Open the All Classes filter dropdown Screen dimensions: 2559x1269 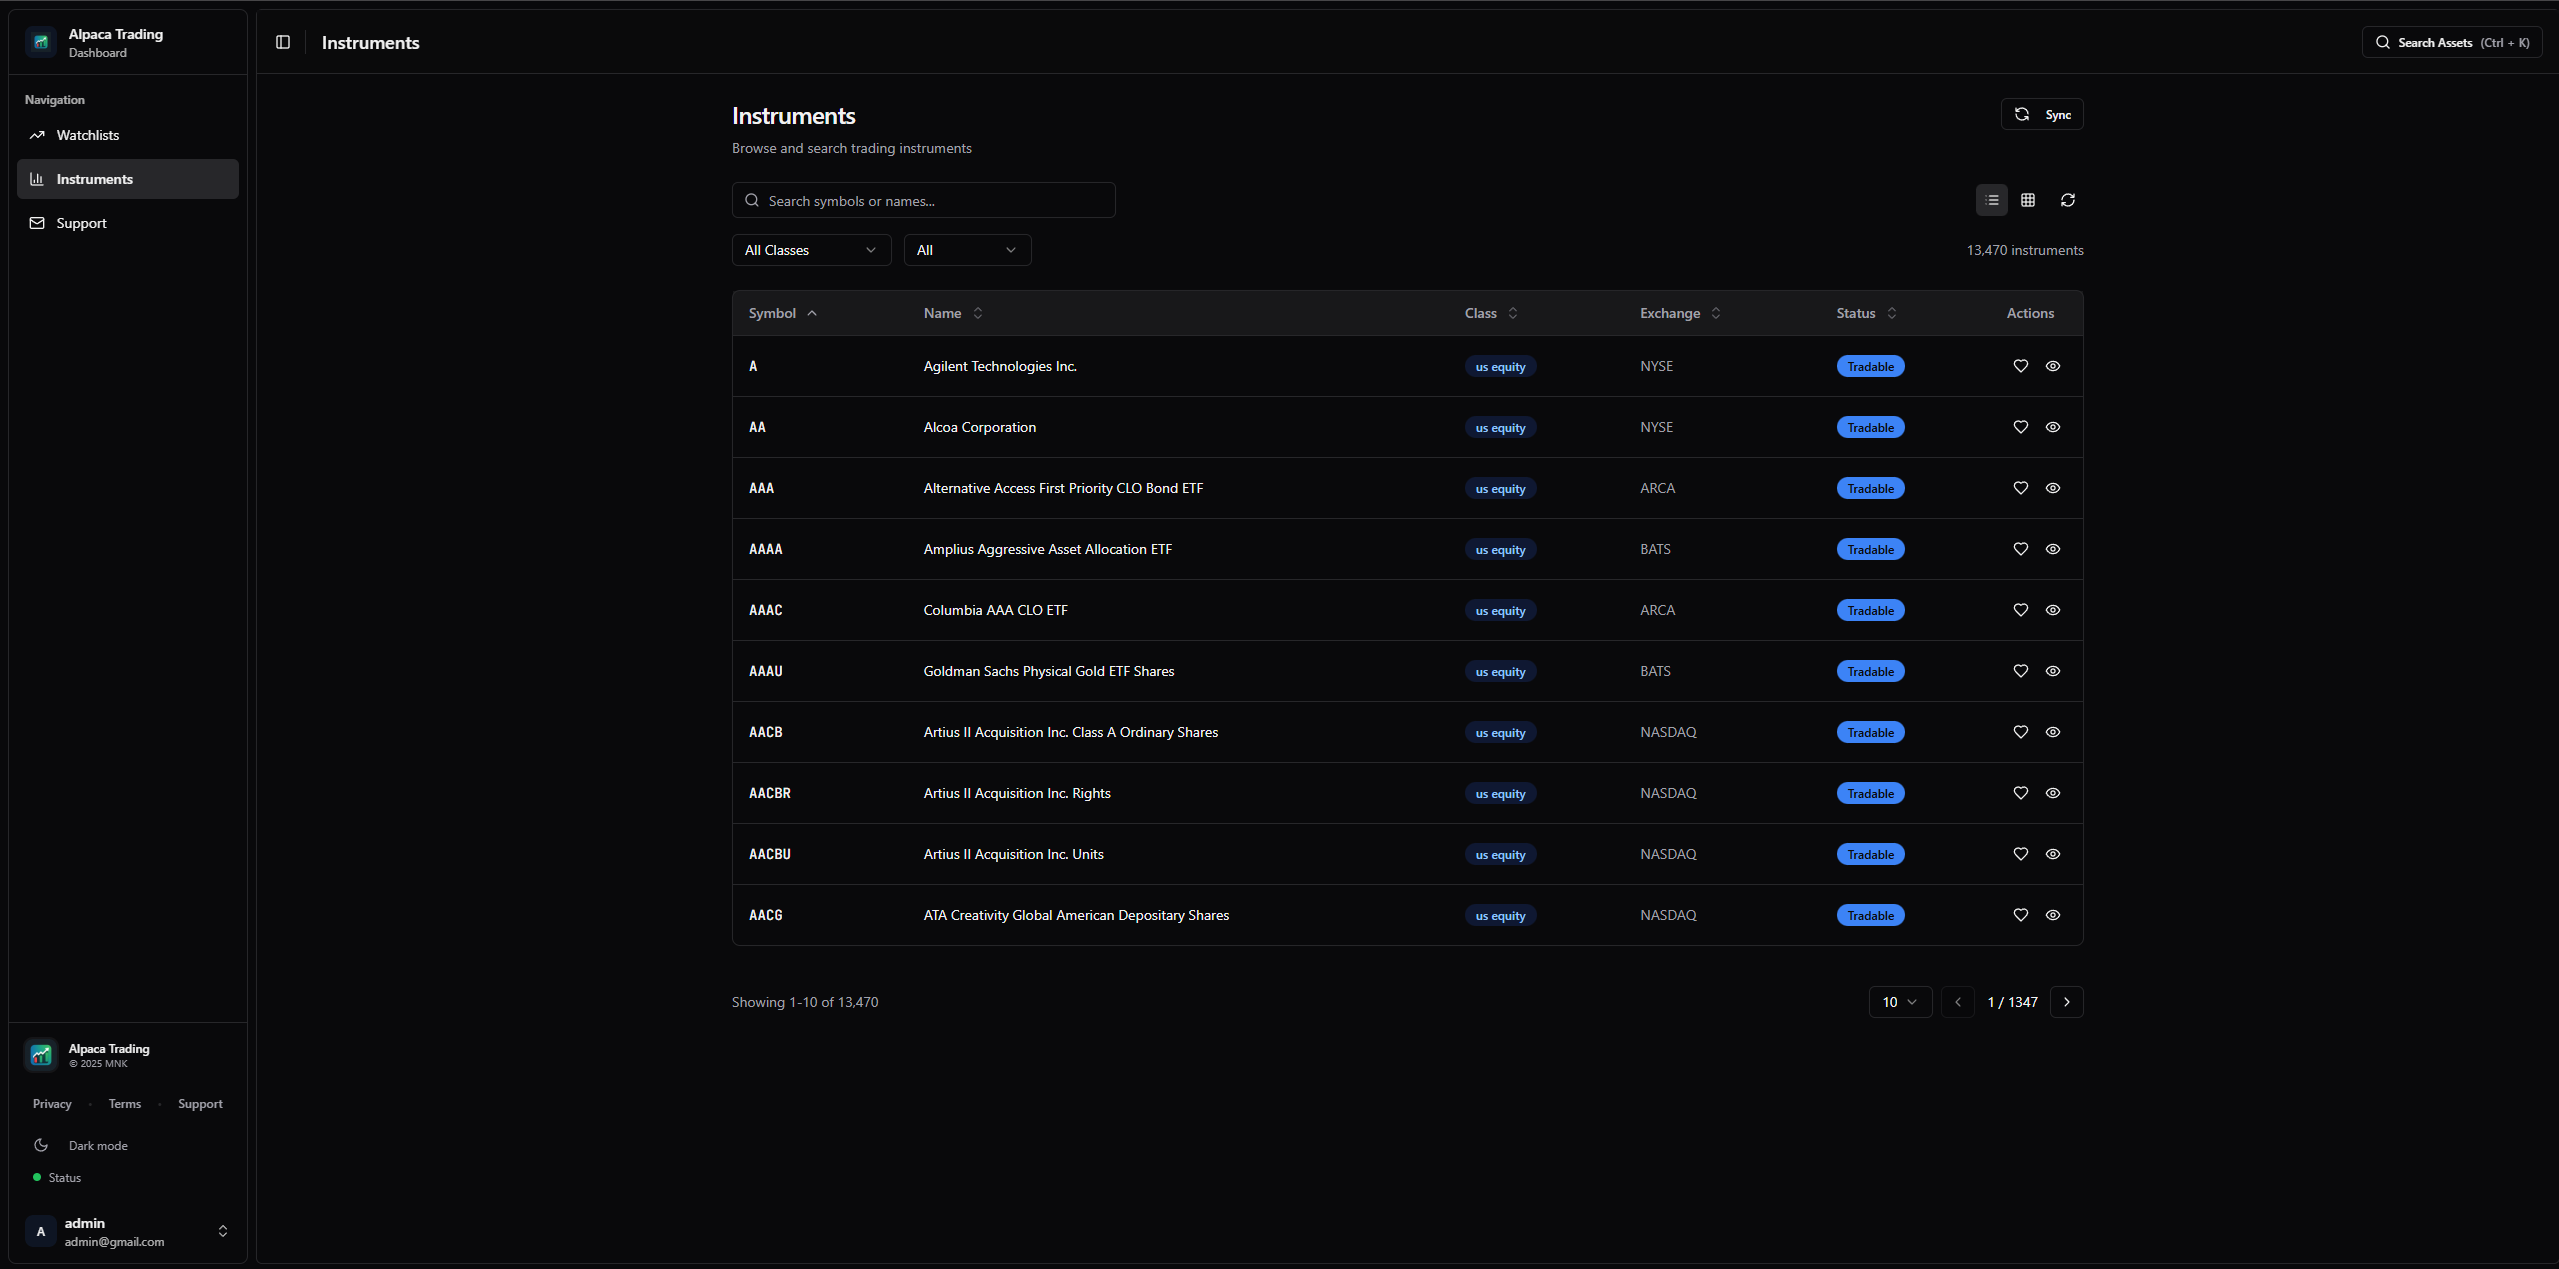(810, 250)
